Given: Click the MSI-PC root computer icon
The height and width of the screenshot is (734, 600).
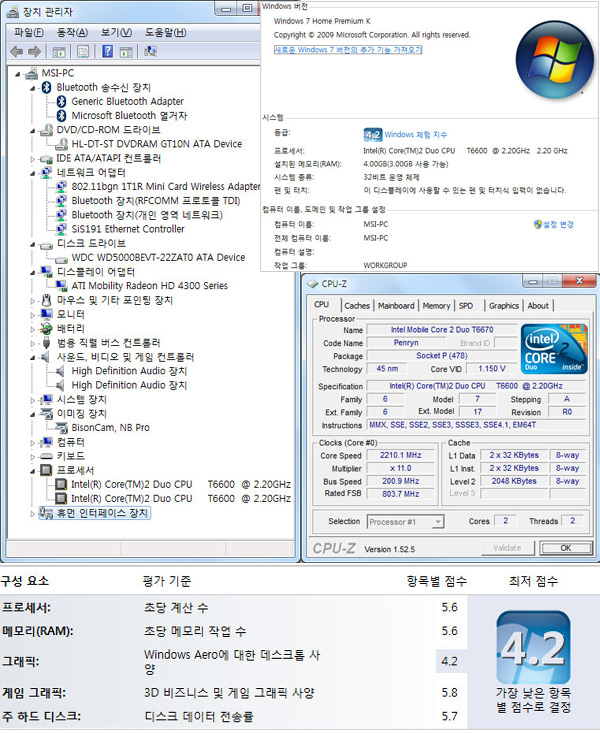Looking at the screenshot, I should (31, 73).
